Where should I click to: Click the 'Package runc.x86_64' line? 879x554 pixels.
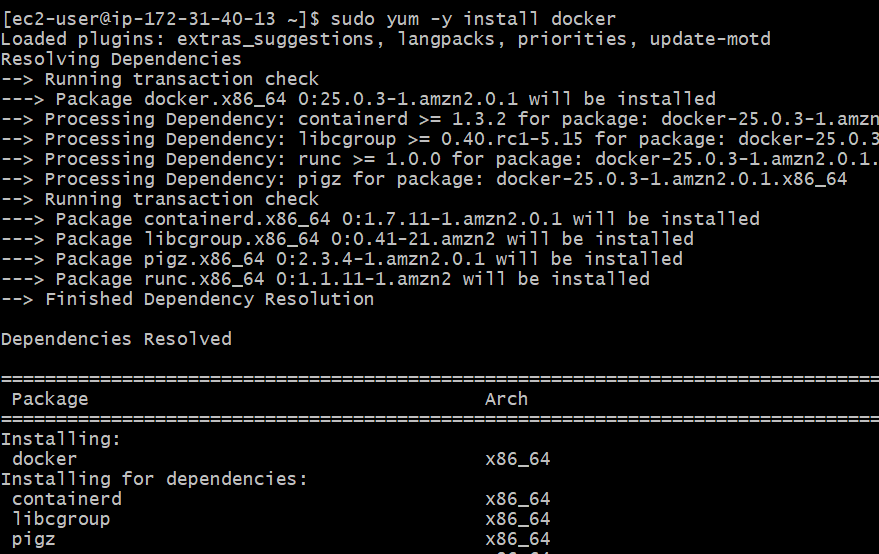[x=325, y=279]
